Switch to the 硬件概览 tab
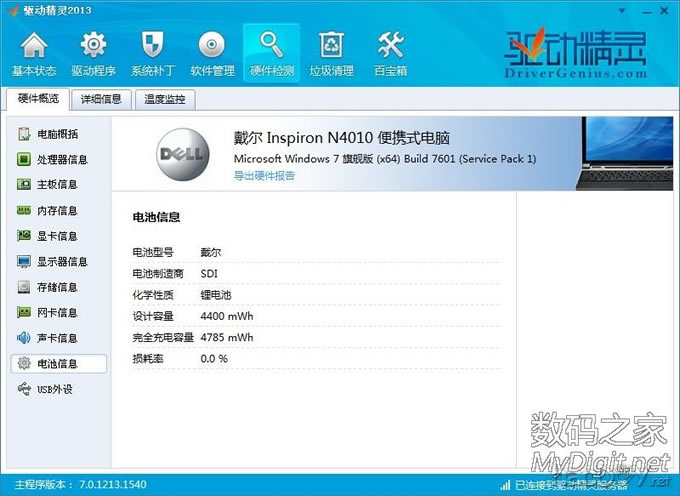The height and width of the screenshot is (496, 680). [38, 99]
